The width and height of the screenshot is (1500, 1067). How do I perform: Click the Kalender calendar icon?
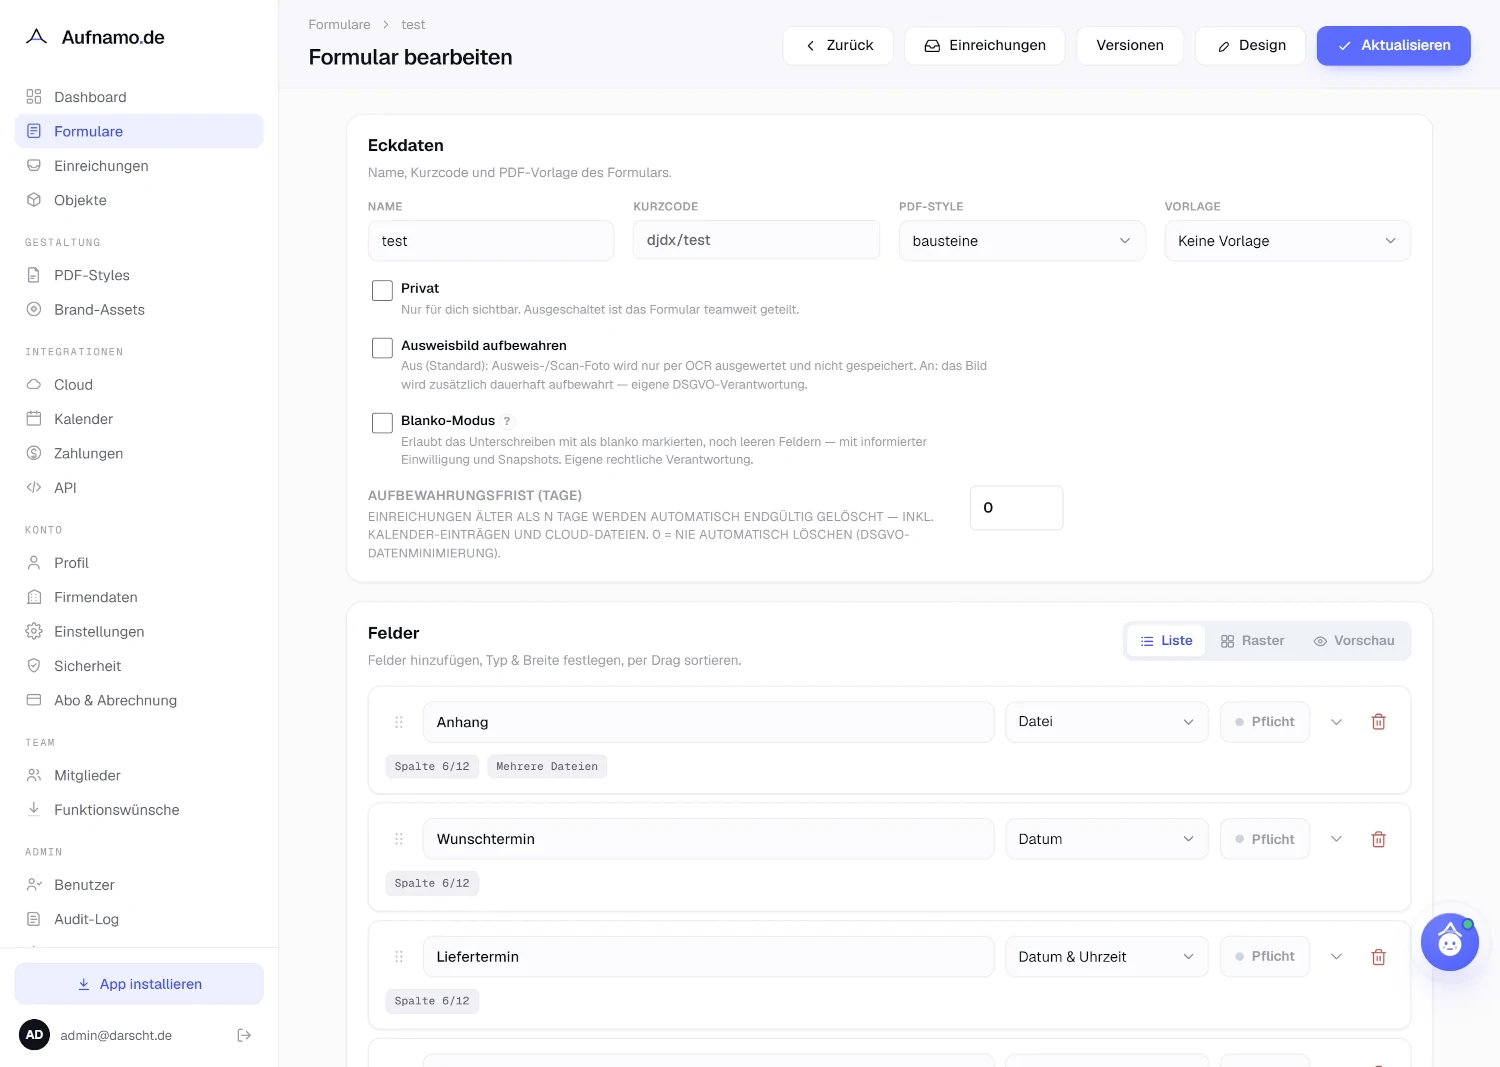34,419
